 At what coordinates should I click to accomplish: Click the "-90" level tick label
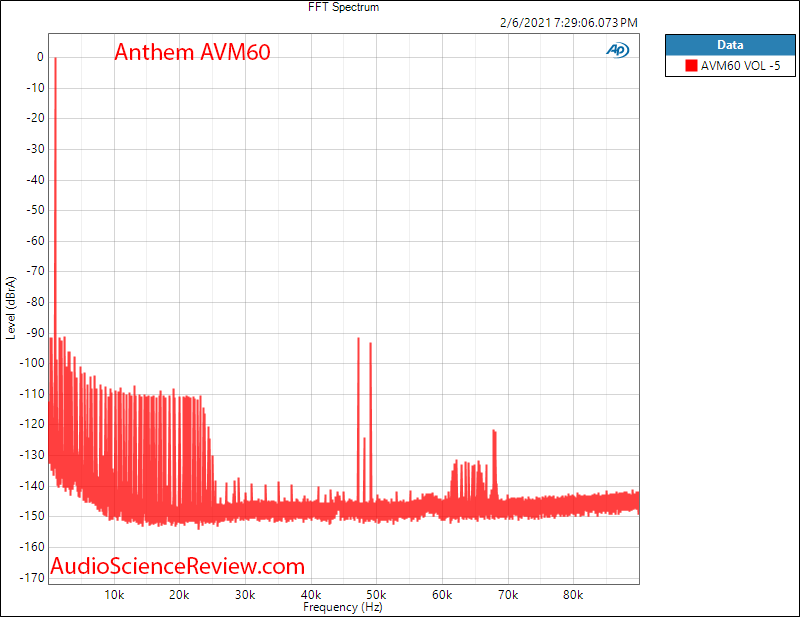pyautogui.click(x=35, y=332)
